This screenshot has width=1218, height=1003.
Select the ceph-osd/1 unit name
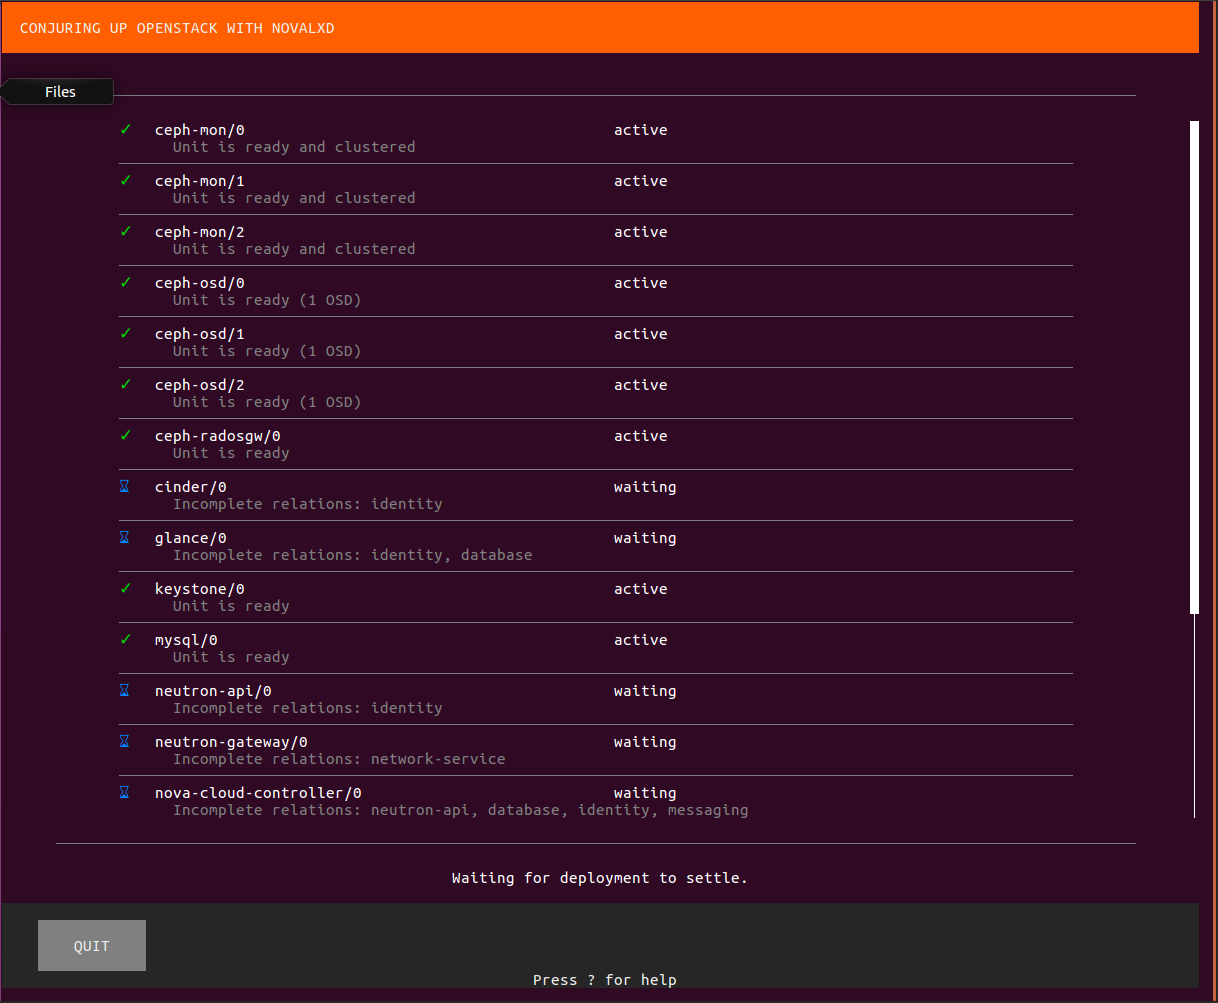200,334
